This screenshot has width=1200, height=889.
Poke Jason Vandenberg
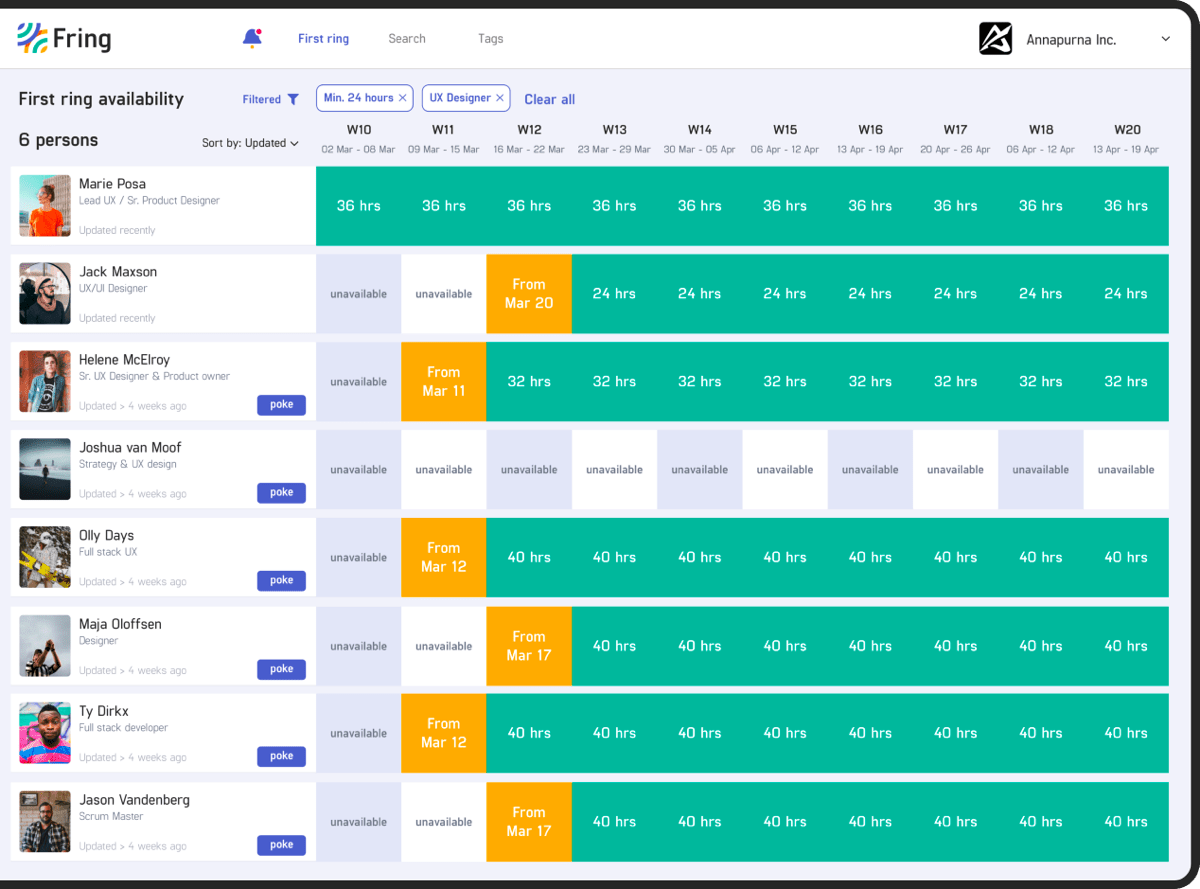281,845
